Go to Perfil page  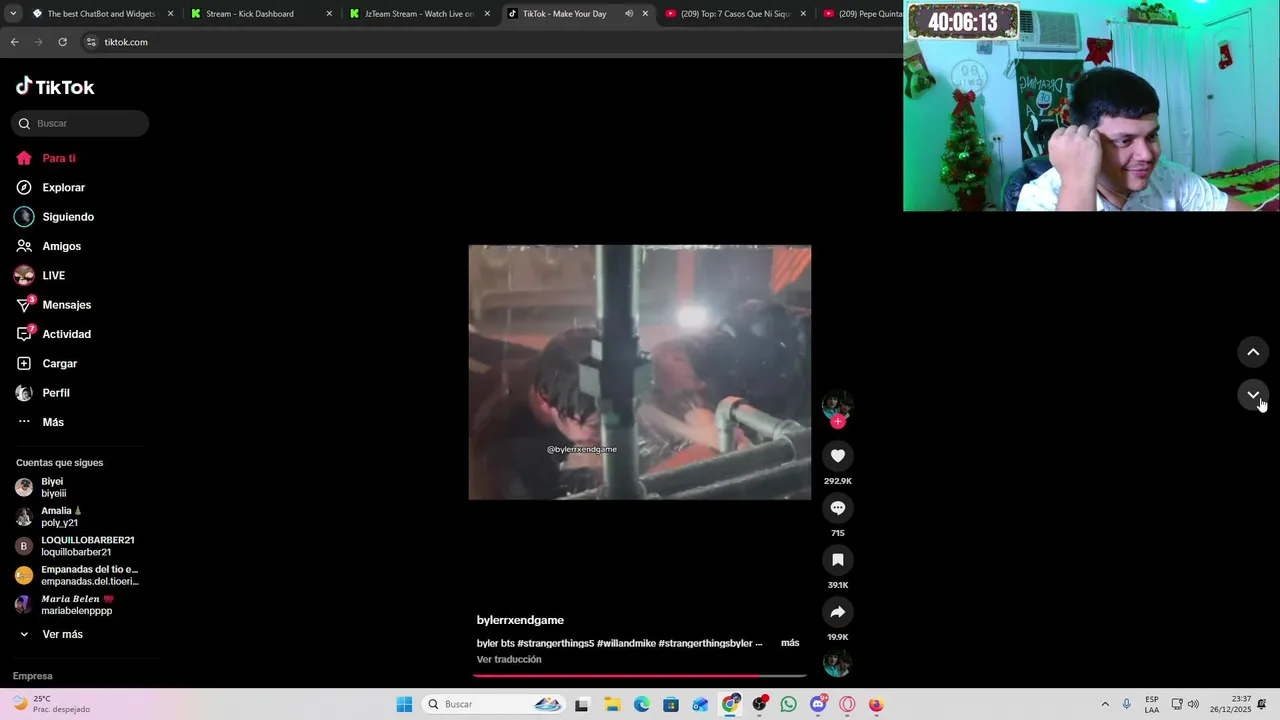(43, 393)
